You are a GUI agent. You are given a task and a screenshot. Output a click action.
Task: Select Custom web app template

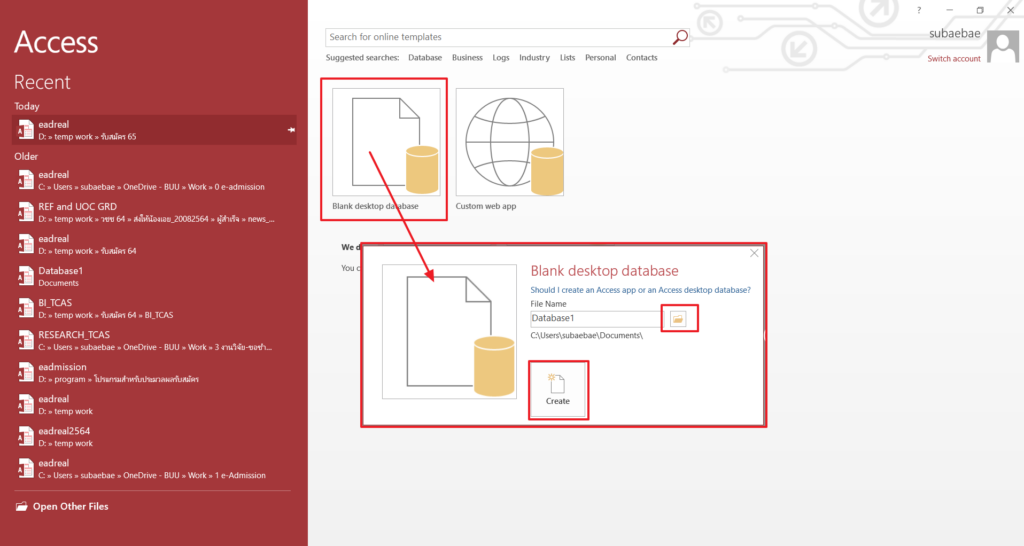[509, 142]
